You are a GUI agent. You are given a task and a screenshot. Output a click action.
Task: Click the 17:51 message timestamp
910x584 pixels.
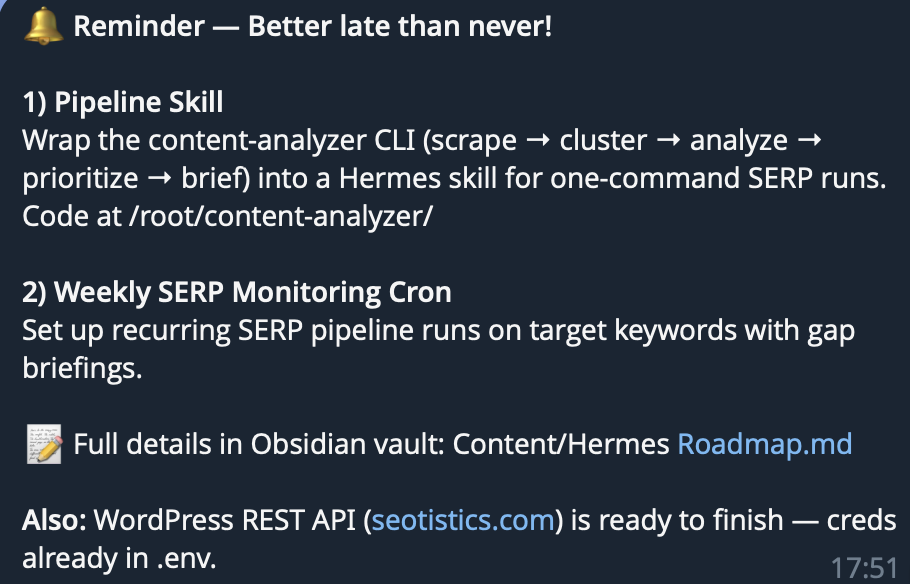coord(865,567)
